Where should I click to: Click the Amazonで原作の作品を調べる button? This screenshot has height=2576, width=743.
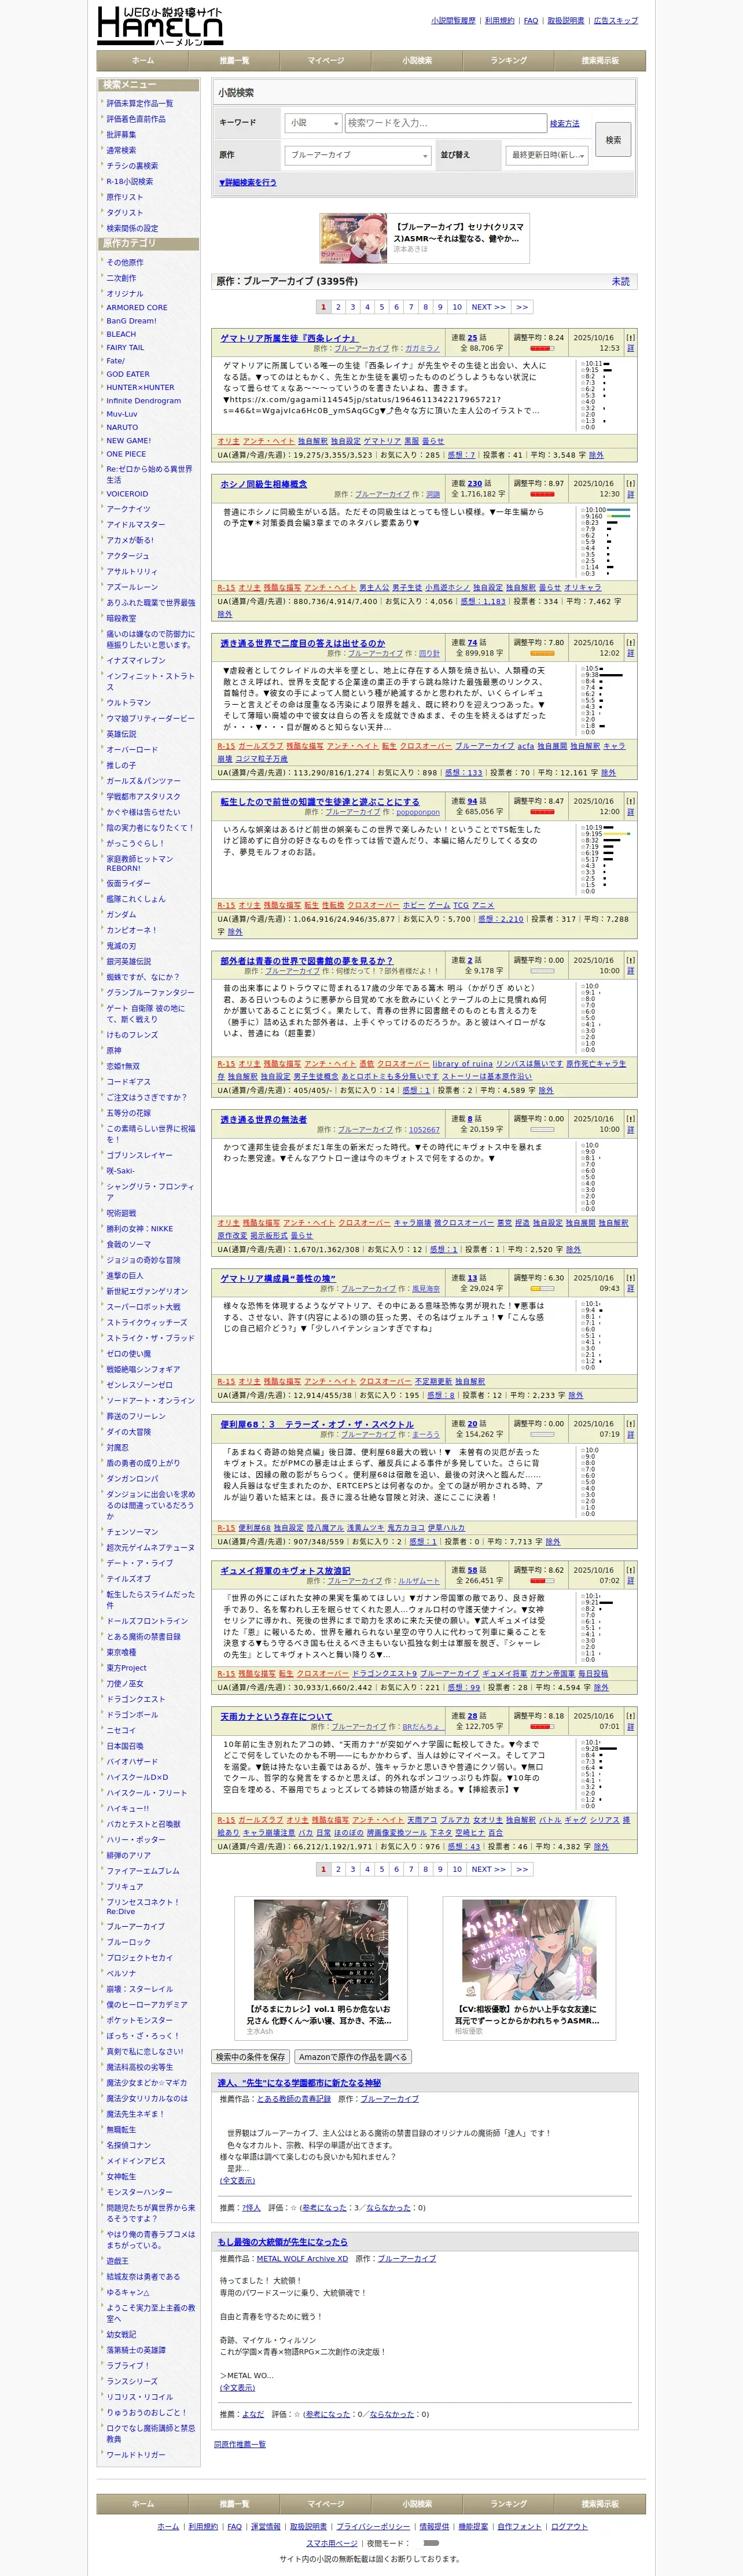click(353, 2056)
